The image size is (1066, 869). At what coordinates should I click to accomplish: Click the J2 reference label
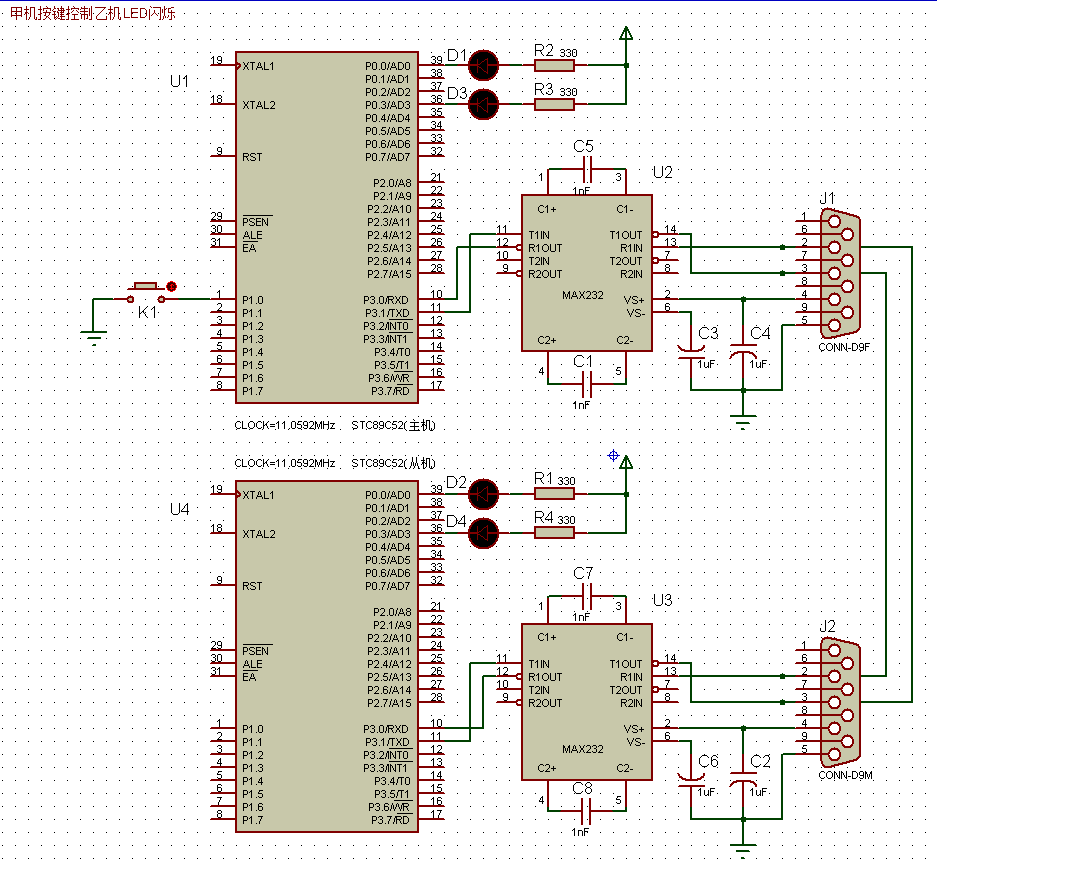pyautogui.click(x=827, y=626)
